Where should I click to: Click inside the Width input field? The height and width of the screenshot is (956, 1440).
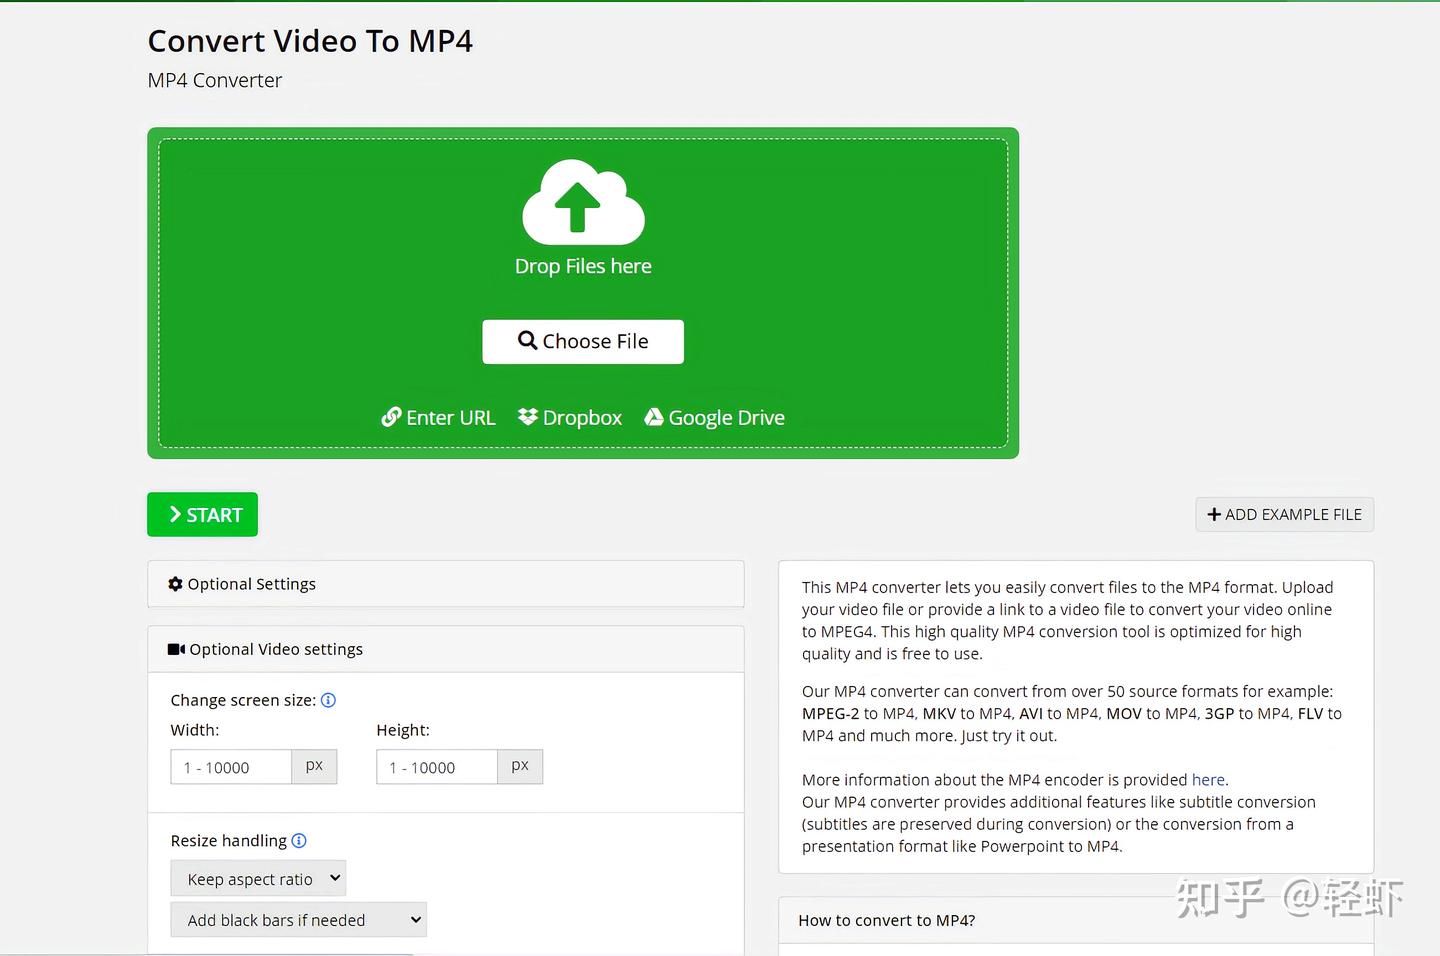(x=230, y=767)
